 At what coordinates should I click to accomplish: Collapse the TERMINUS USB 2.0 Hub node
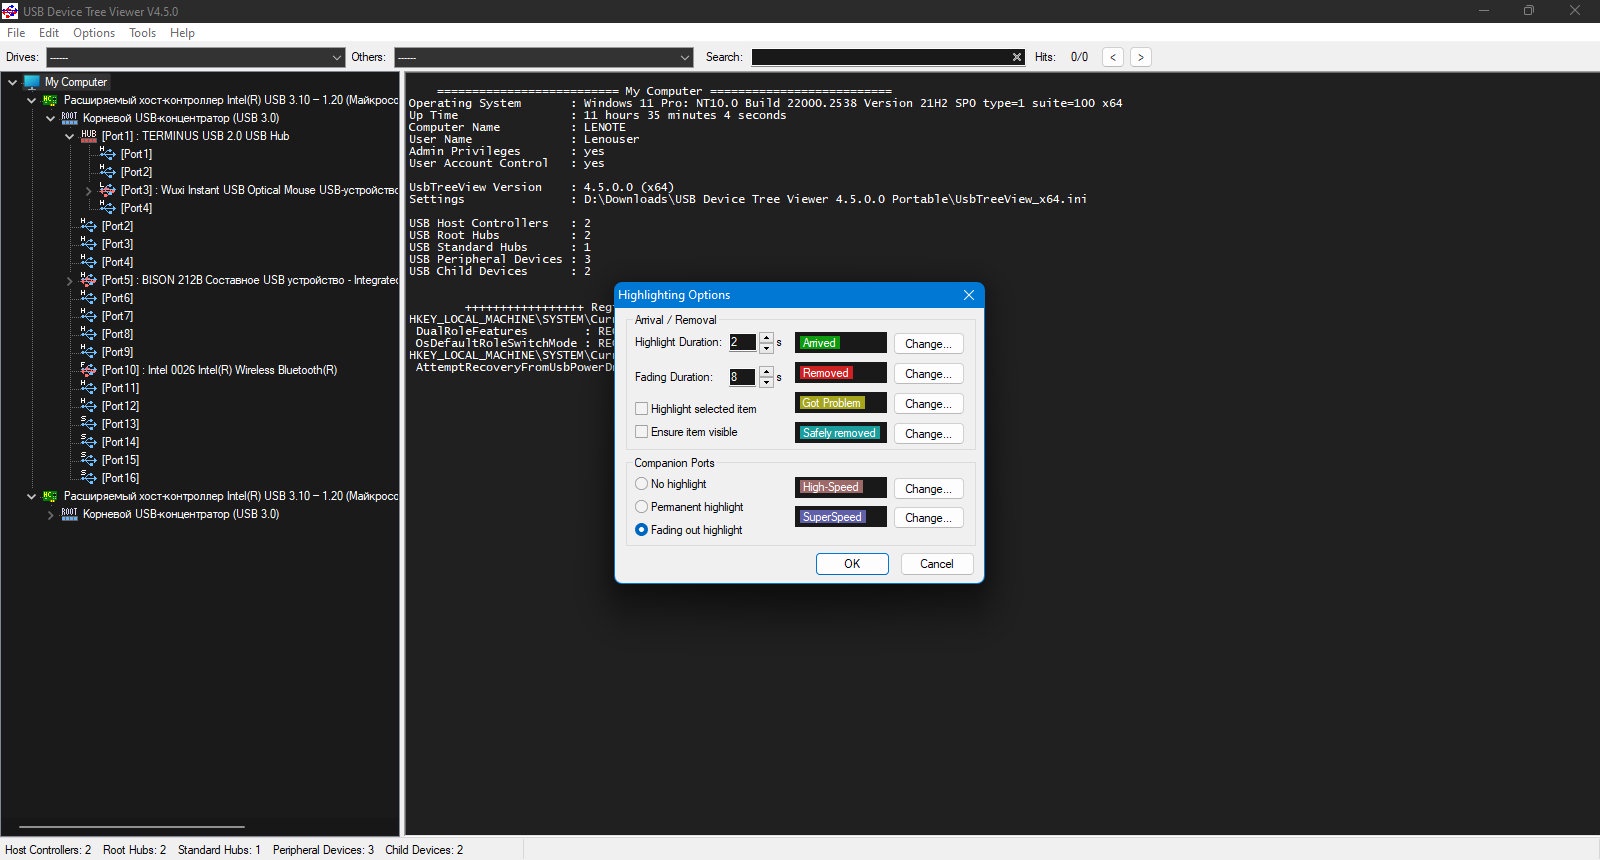point(69,136)
